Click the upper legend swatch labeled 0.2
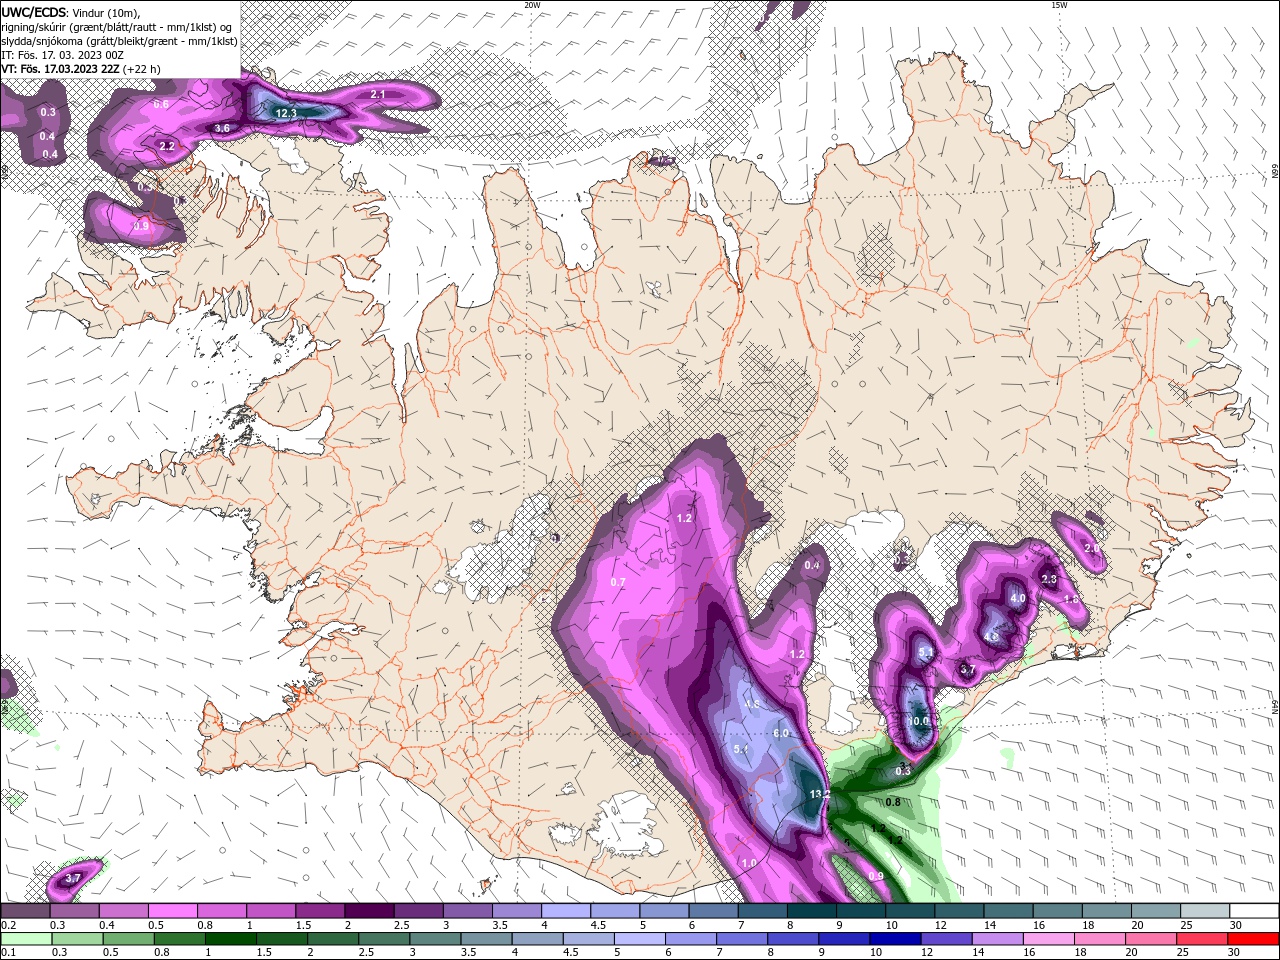Viewport: 1280px width, 960px height. tap(25, 911)
